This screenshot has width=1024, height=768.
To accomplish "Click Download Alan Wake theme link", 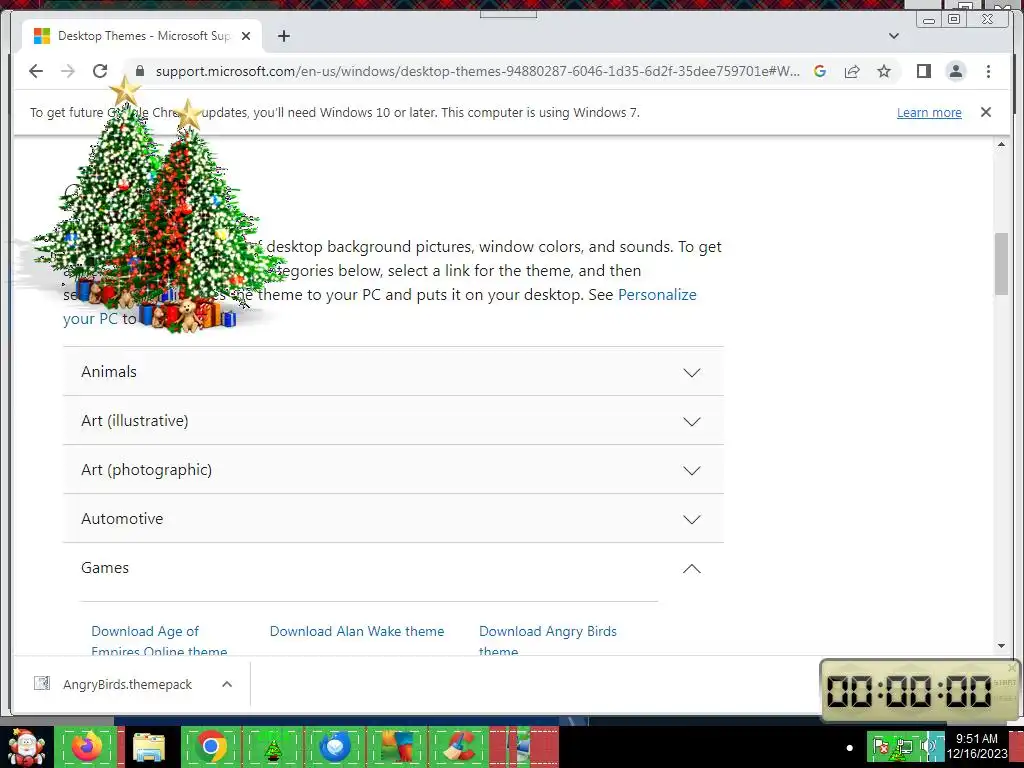I will tap(357, 632).
